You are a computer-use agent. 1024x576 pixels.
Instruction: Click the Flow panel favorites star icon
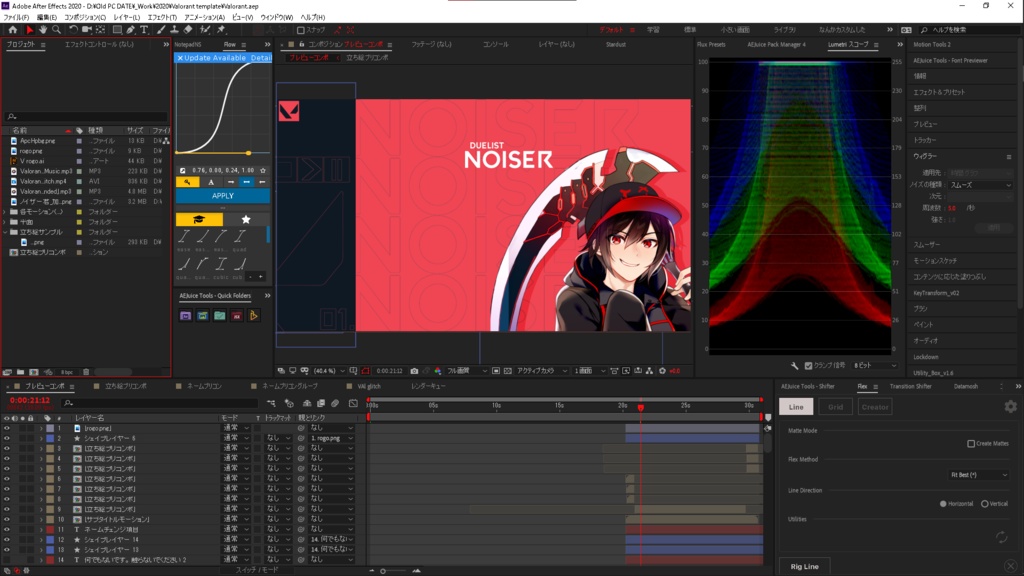[246, 219]
